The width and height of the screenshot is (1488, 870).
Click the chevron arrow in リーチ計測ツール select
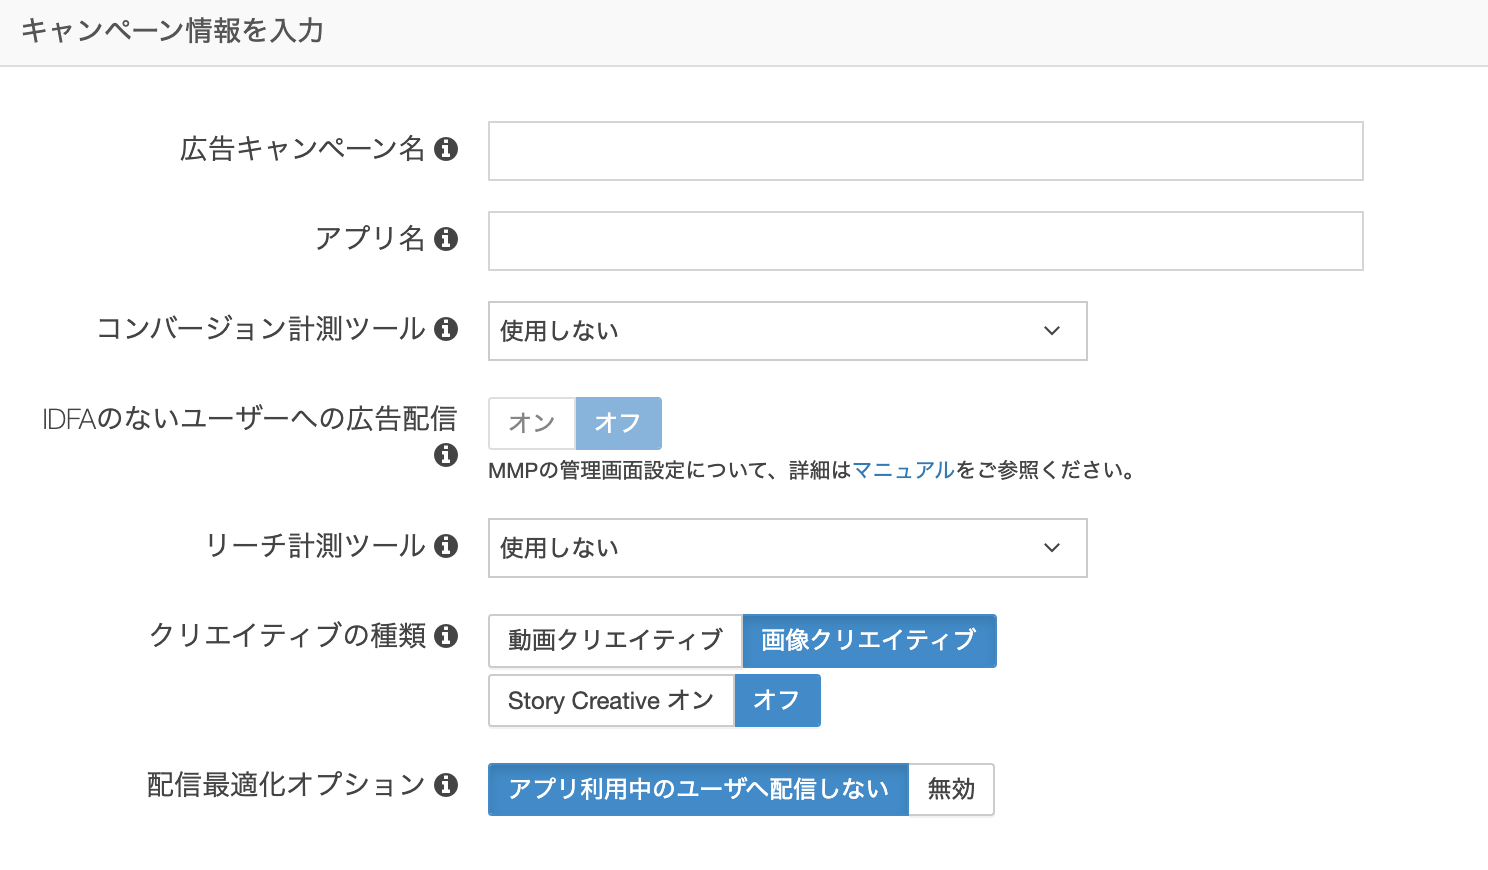pos(1052,548)
